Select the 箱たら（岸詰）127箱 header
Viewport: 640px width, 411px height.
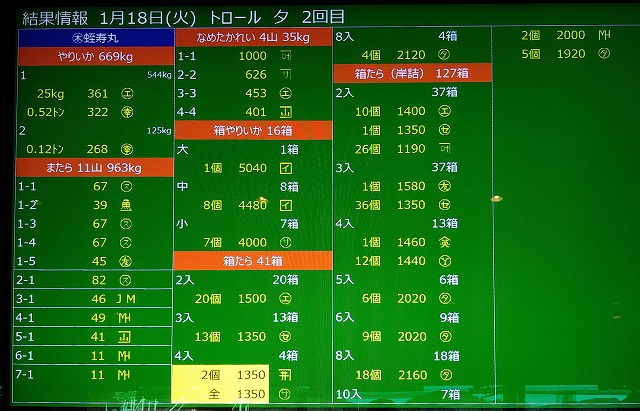click(412, 73)
